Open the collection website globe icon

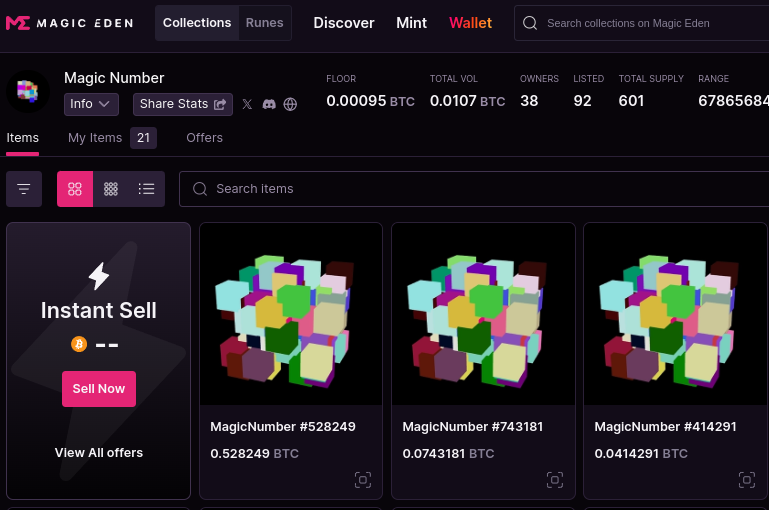[290, 104]
